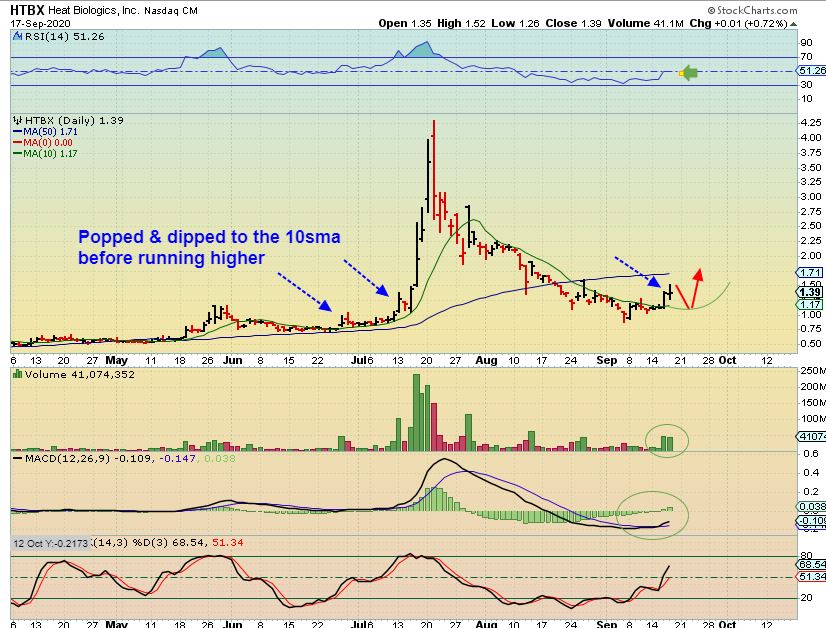Click the 90 label on the RSI axis
Image resolution: width=826 pixels, height=628 pixels.
tap(806, 43)
